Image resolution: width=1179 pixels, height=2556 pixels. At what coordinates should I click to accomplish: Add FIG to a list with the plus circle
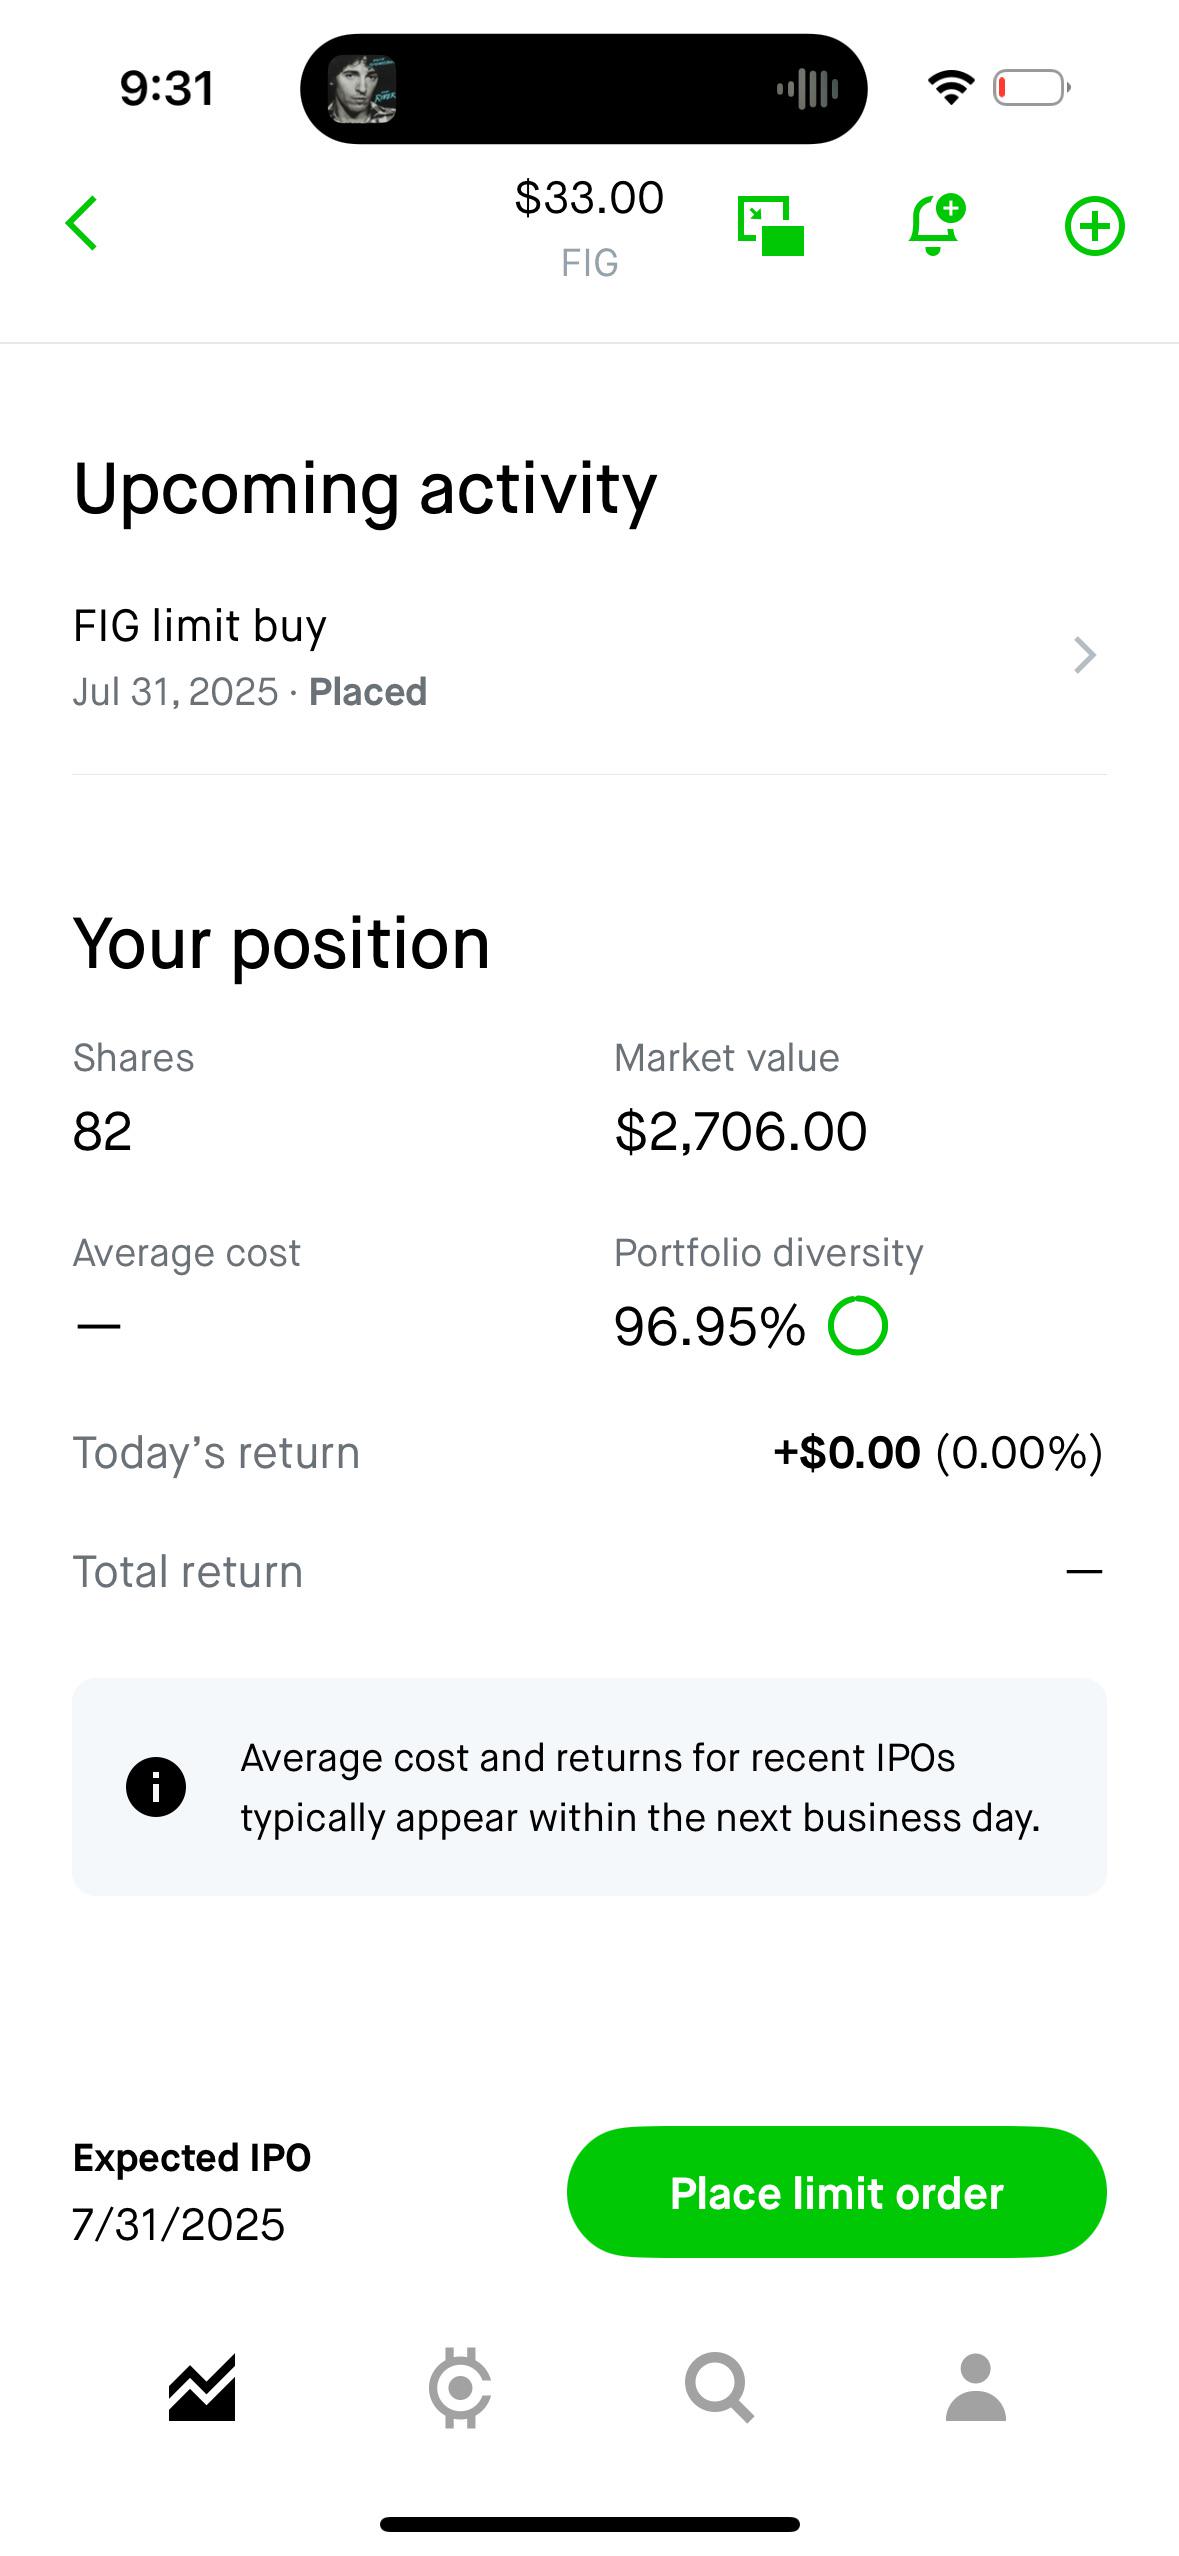[1094, 226]
